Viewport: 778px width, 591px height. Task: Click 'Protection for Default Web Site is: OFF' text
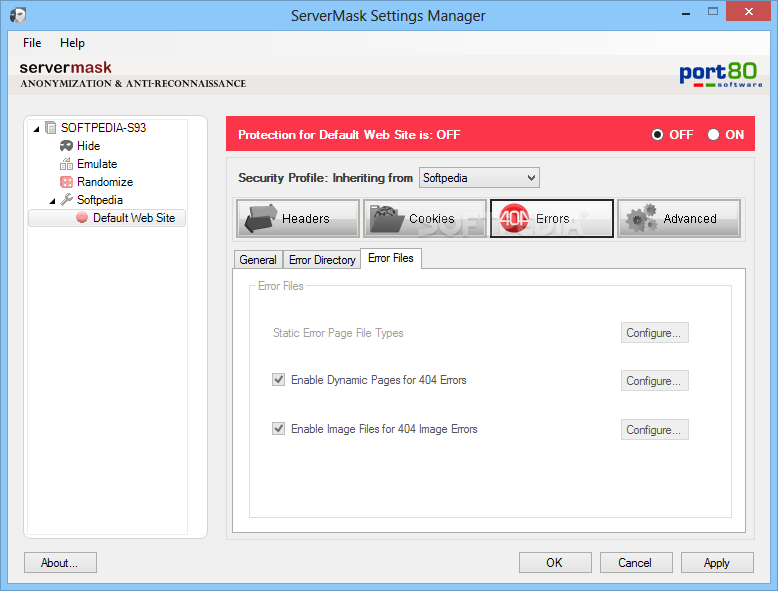(349, 134)
